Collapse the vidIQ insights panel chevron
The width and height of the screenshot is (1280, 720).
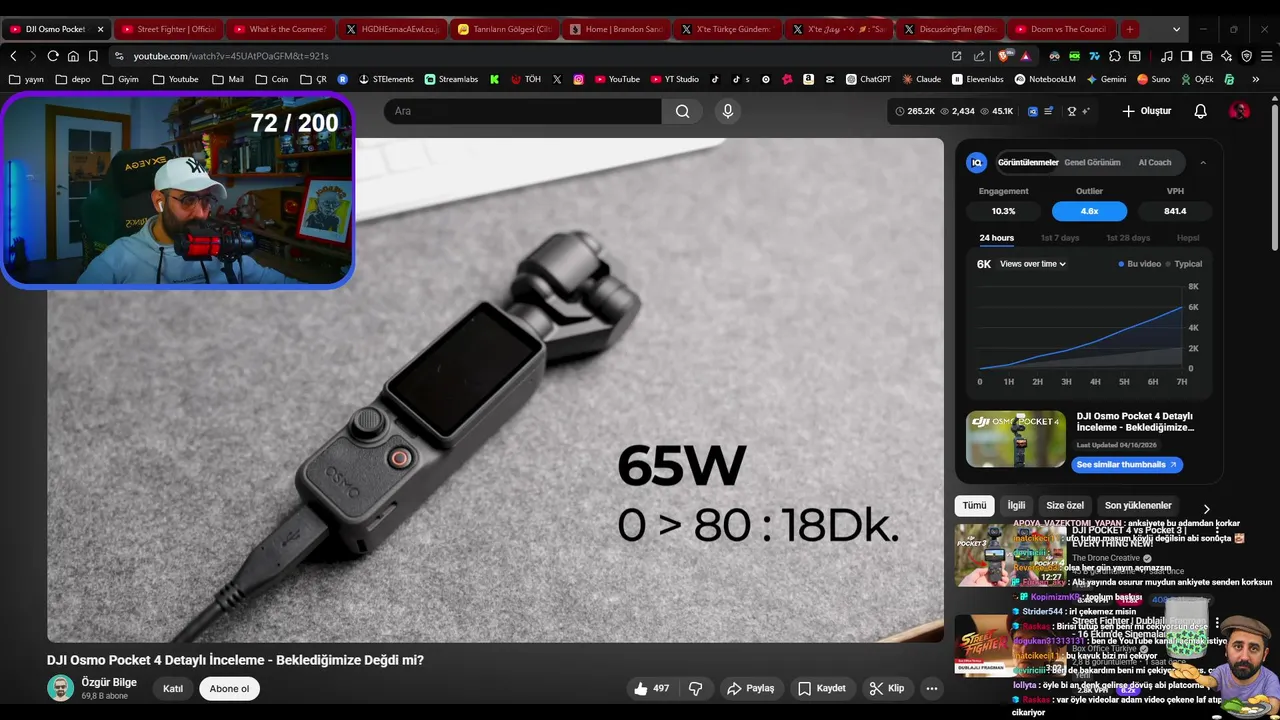(1203, 162)
